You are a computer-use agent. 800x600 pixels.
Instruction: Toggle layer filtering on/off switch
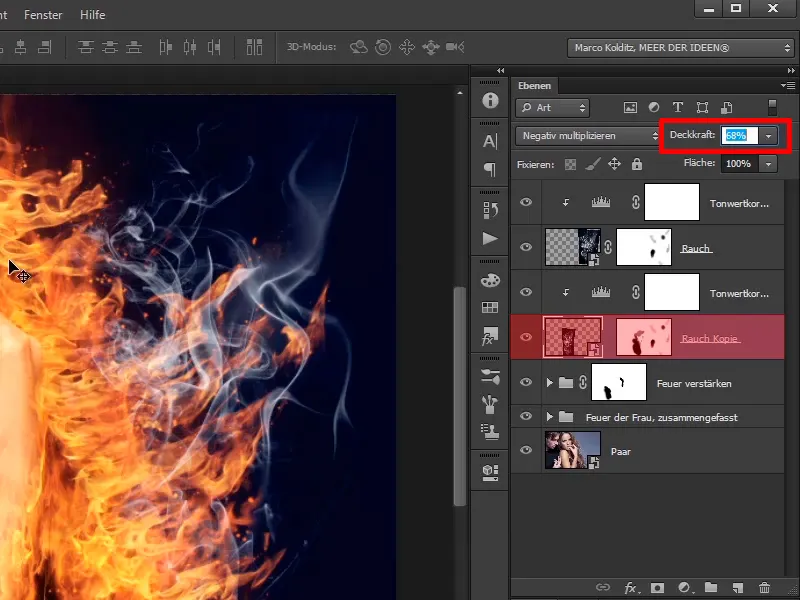(x=772, y=108)
